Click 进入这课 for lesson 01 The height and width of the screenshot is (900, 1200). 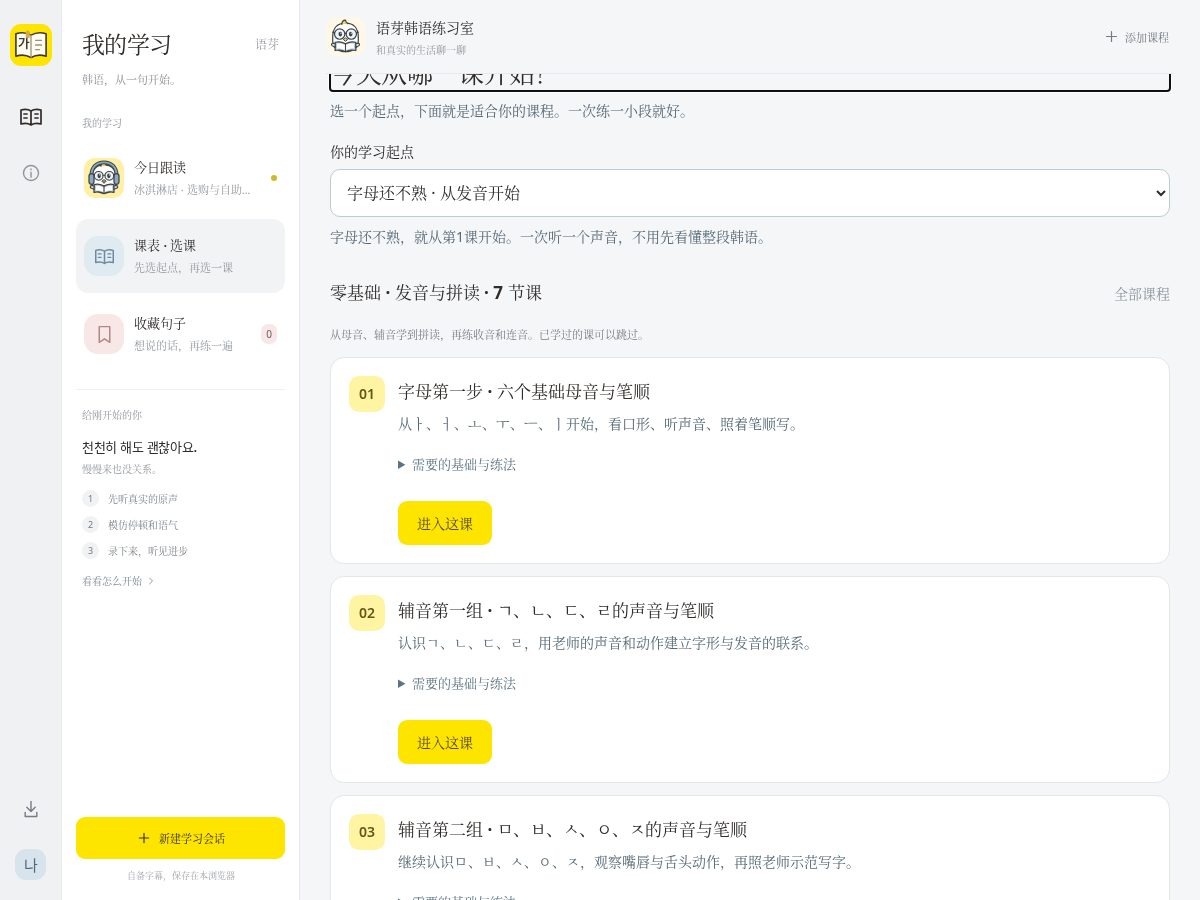445,523
